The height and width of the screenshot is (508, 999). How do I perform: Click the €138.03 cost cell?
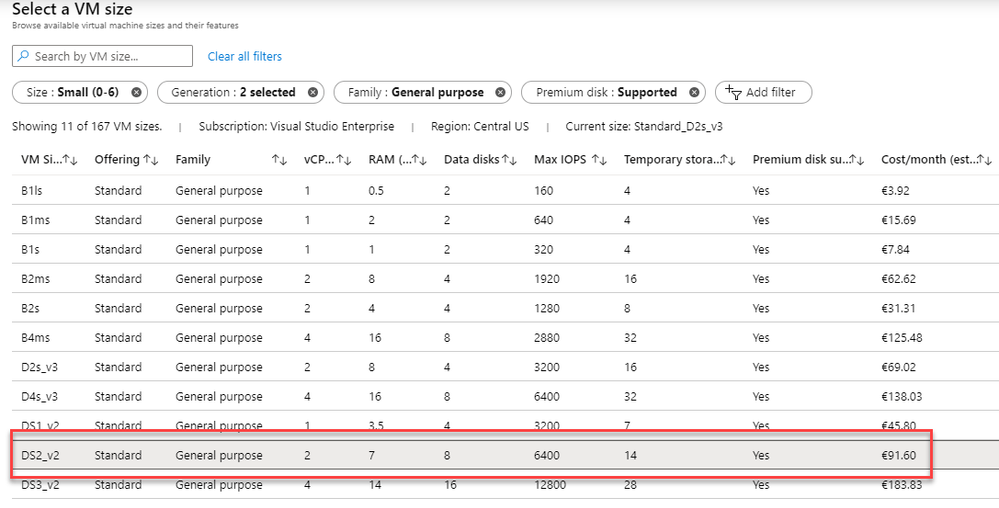pyautogui.click(x=902, y=396)
